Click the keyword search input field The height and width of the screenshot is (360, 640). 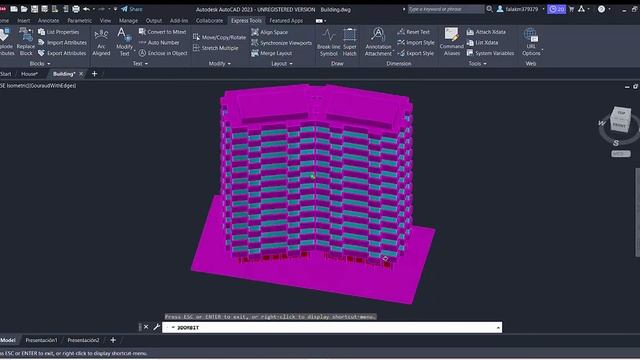(445, 9)
